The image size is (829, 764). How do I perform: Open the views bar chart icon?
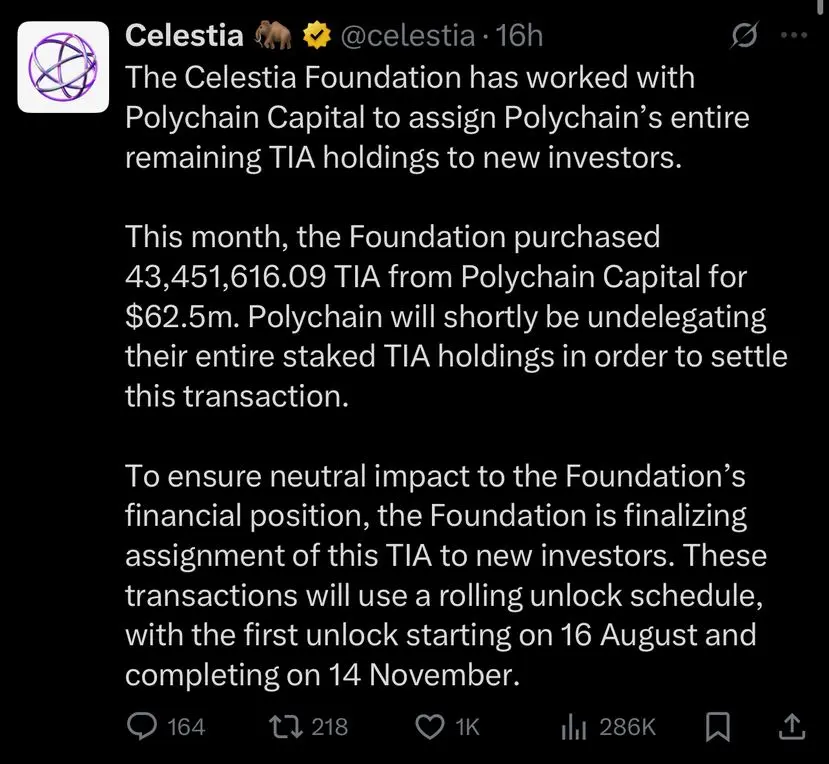click(x=574, y=727)
